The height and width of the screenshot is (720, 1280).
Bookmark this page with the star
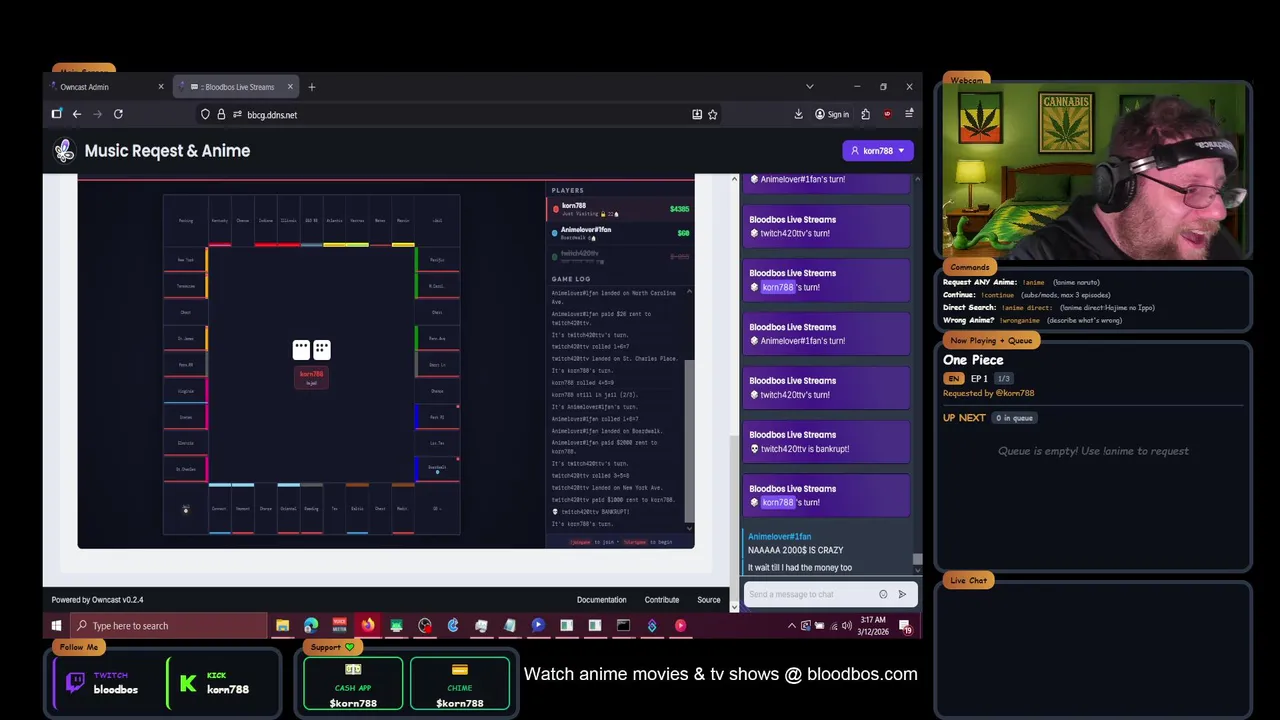pyautogui.click(x=713, y=115)
